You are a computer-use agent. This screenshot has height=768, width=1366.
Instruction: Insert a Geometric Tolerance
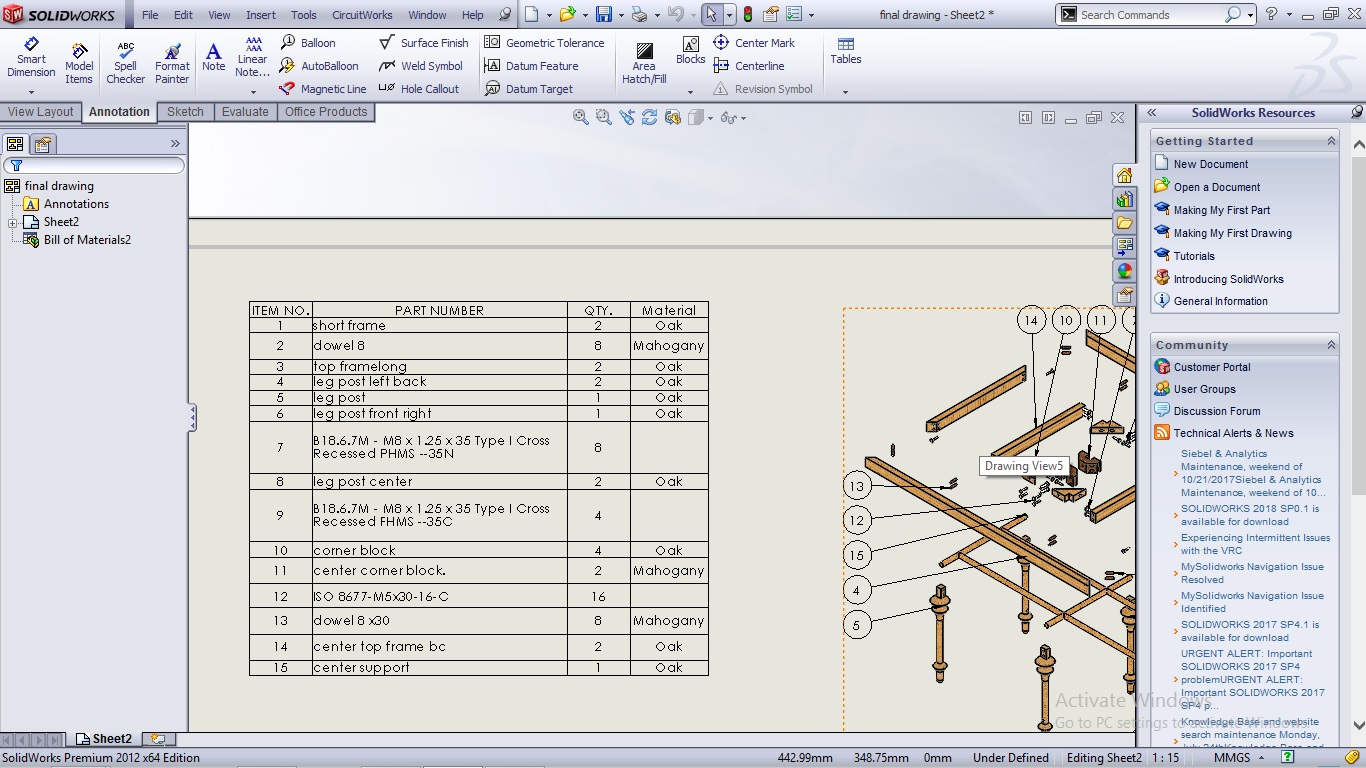545,43
